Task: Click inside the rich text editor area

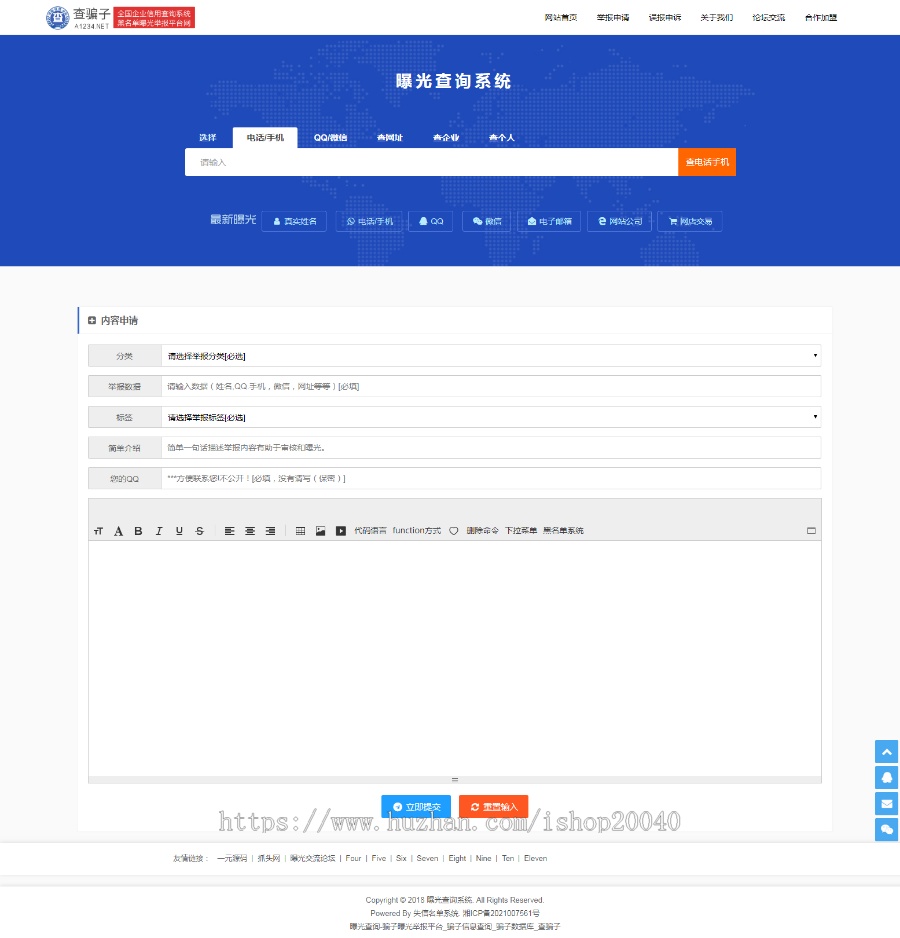Action: point(455,658)
